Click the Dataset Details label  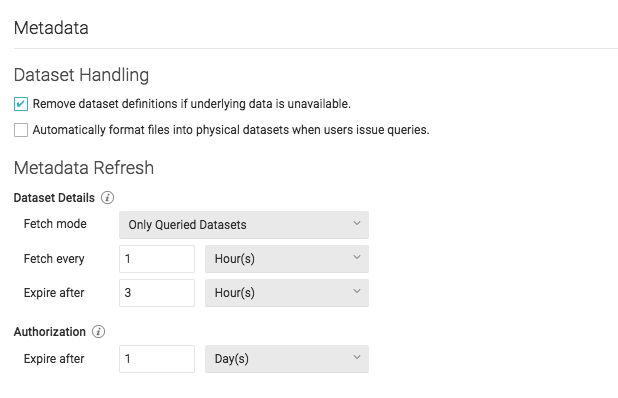pos(54,197)
